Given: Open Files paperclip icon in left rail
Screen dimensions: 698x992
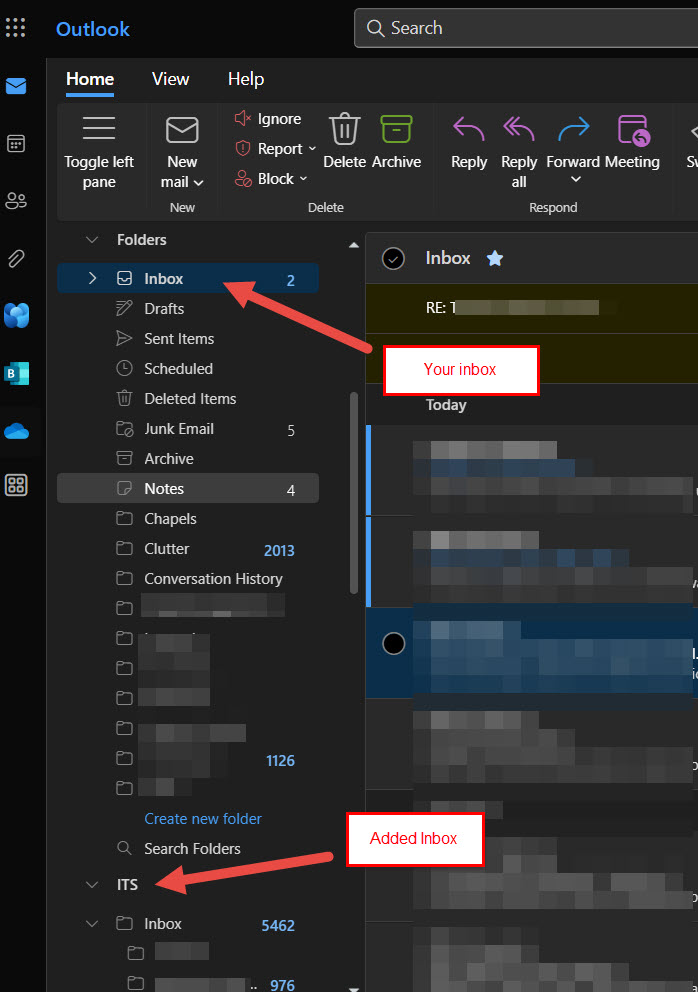Looking at the screenshot, I should pyautogui.click(x=16, y=258).
